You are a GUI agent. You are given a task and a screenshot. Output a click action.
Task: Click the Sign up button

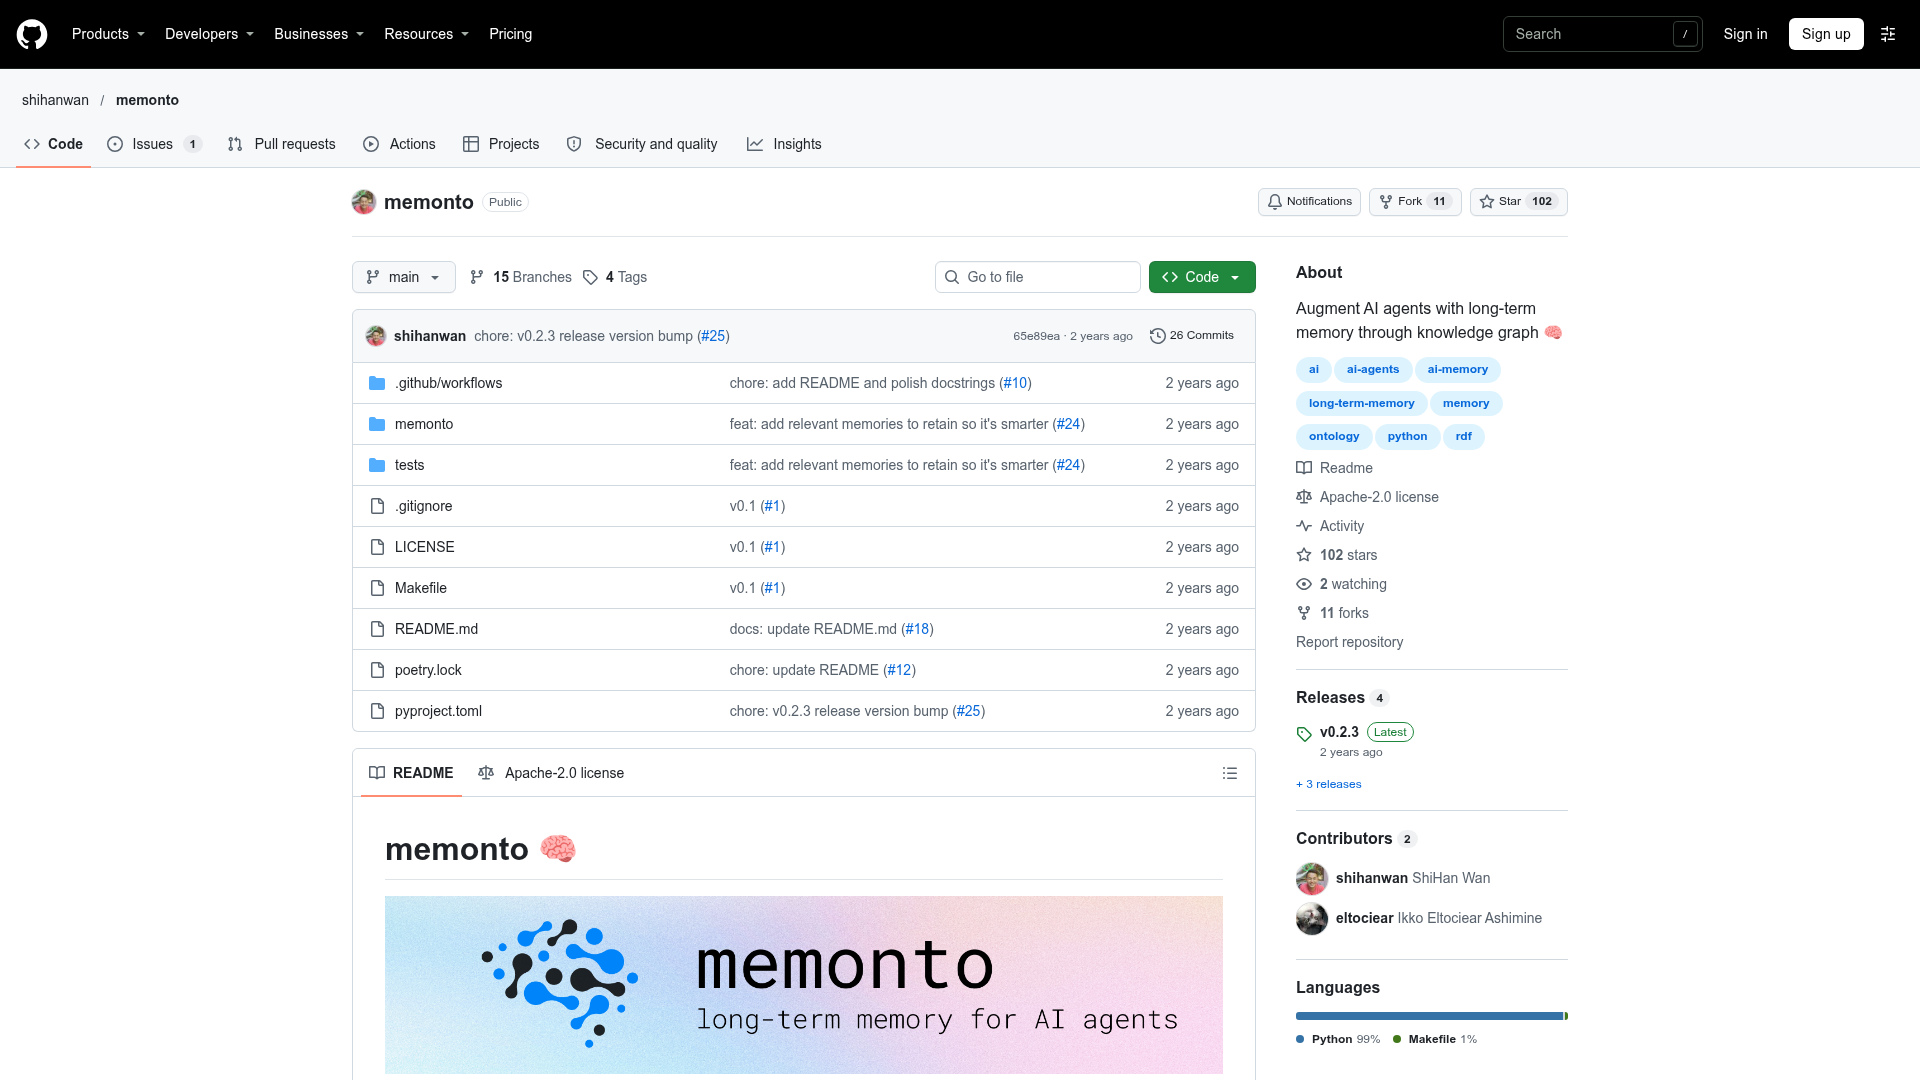coord(1826,34)
